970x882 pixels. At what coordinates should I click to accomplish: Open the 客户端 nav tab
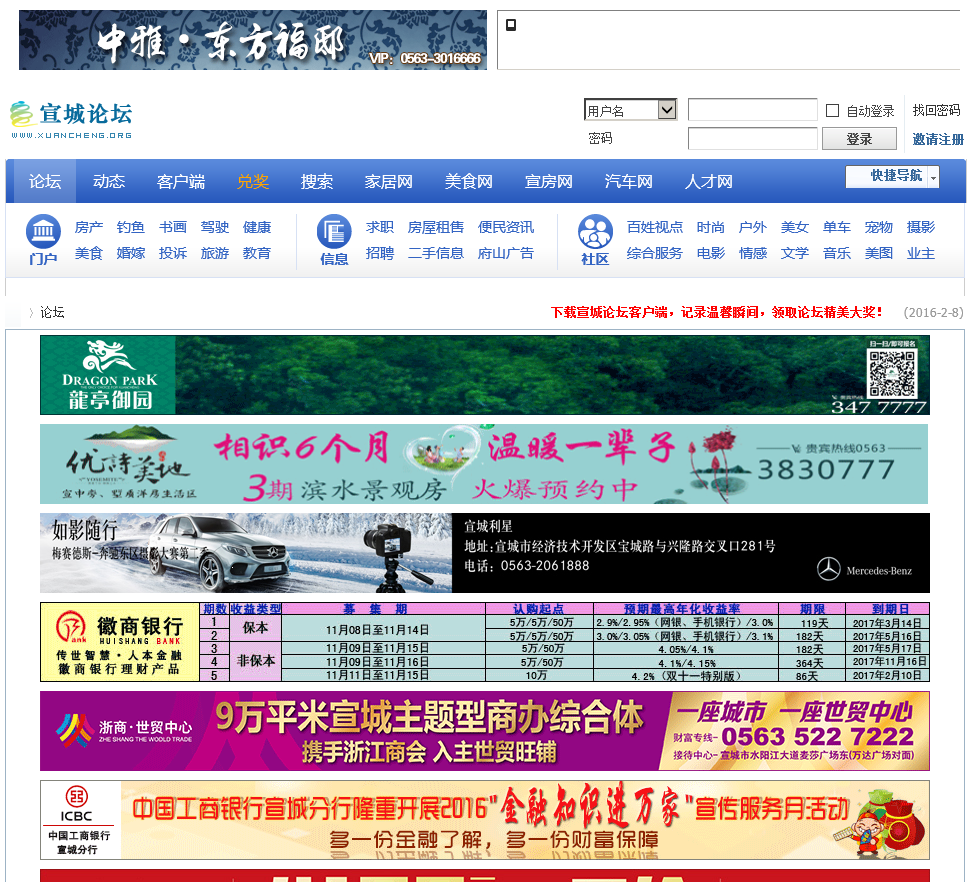pos(181,181)
